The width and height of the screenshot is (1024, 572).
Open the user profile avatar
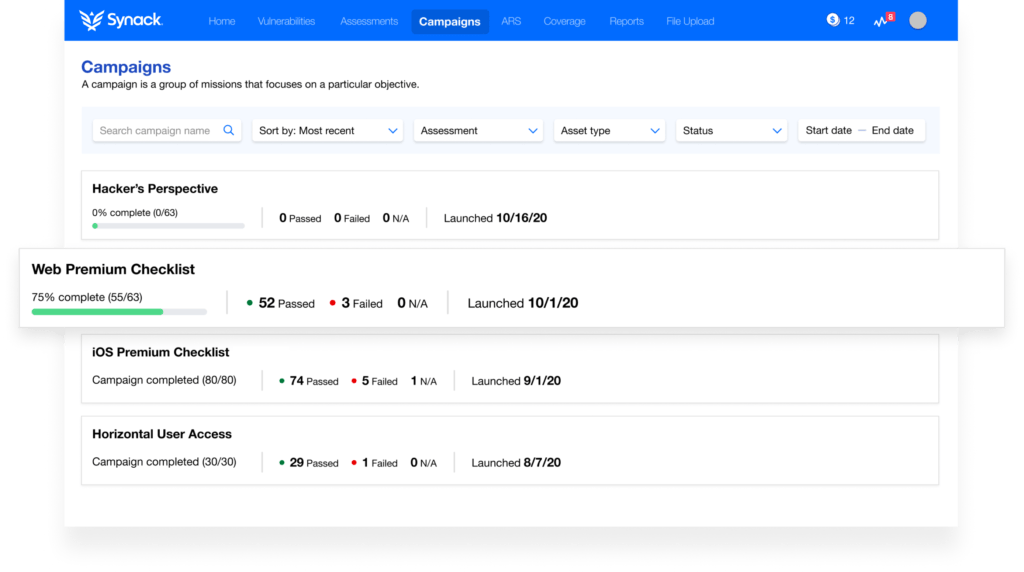[x=917, y=21]
